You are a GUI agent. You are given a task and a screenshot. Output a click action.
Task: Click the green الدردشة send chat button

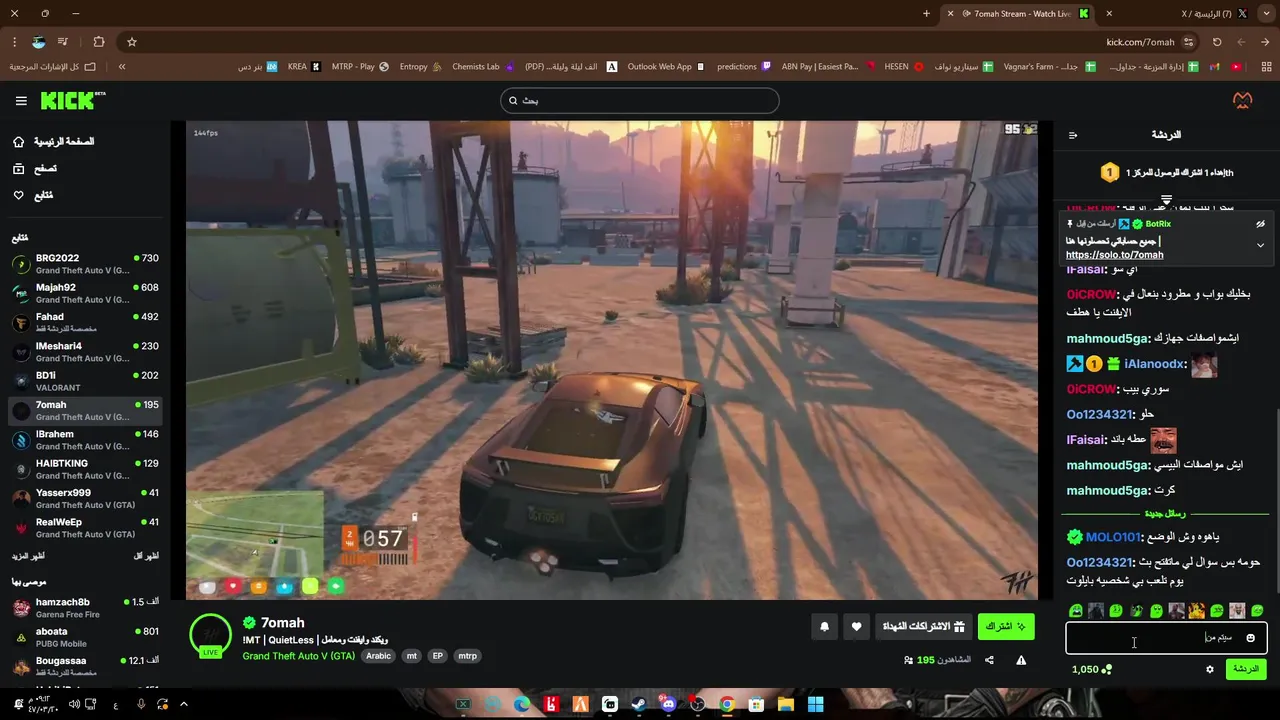click(1246, 669)
